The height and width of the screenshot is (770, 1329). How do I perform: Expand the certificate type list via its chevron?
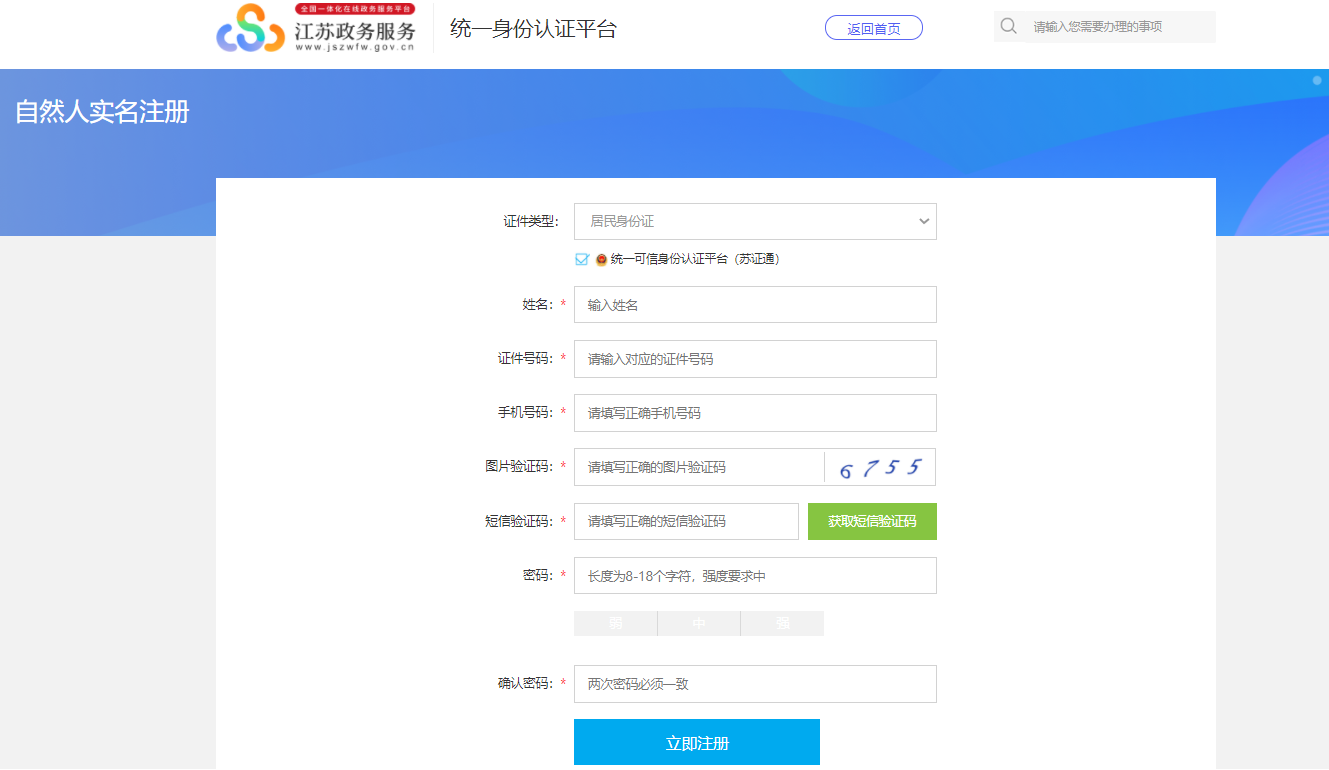pos(923,221)
